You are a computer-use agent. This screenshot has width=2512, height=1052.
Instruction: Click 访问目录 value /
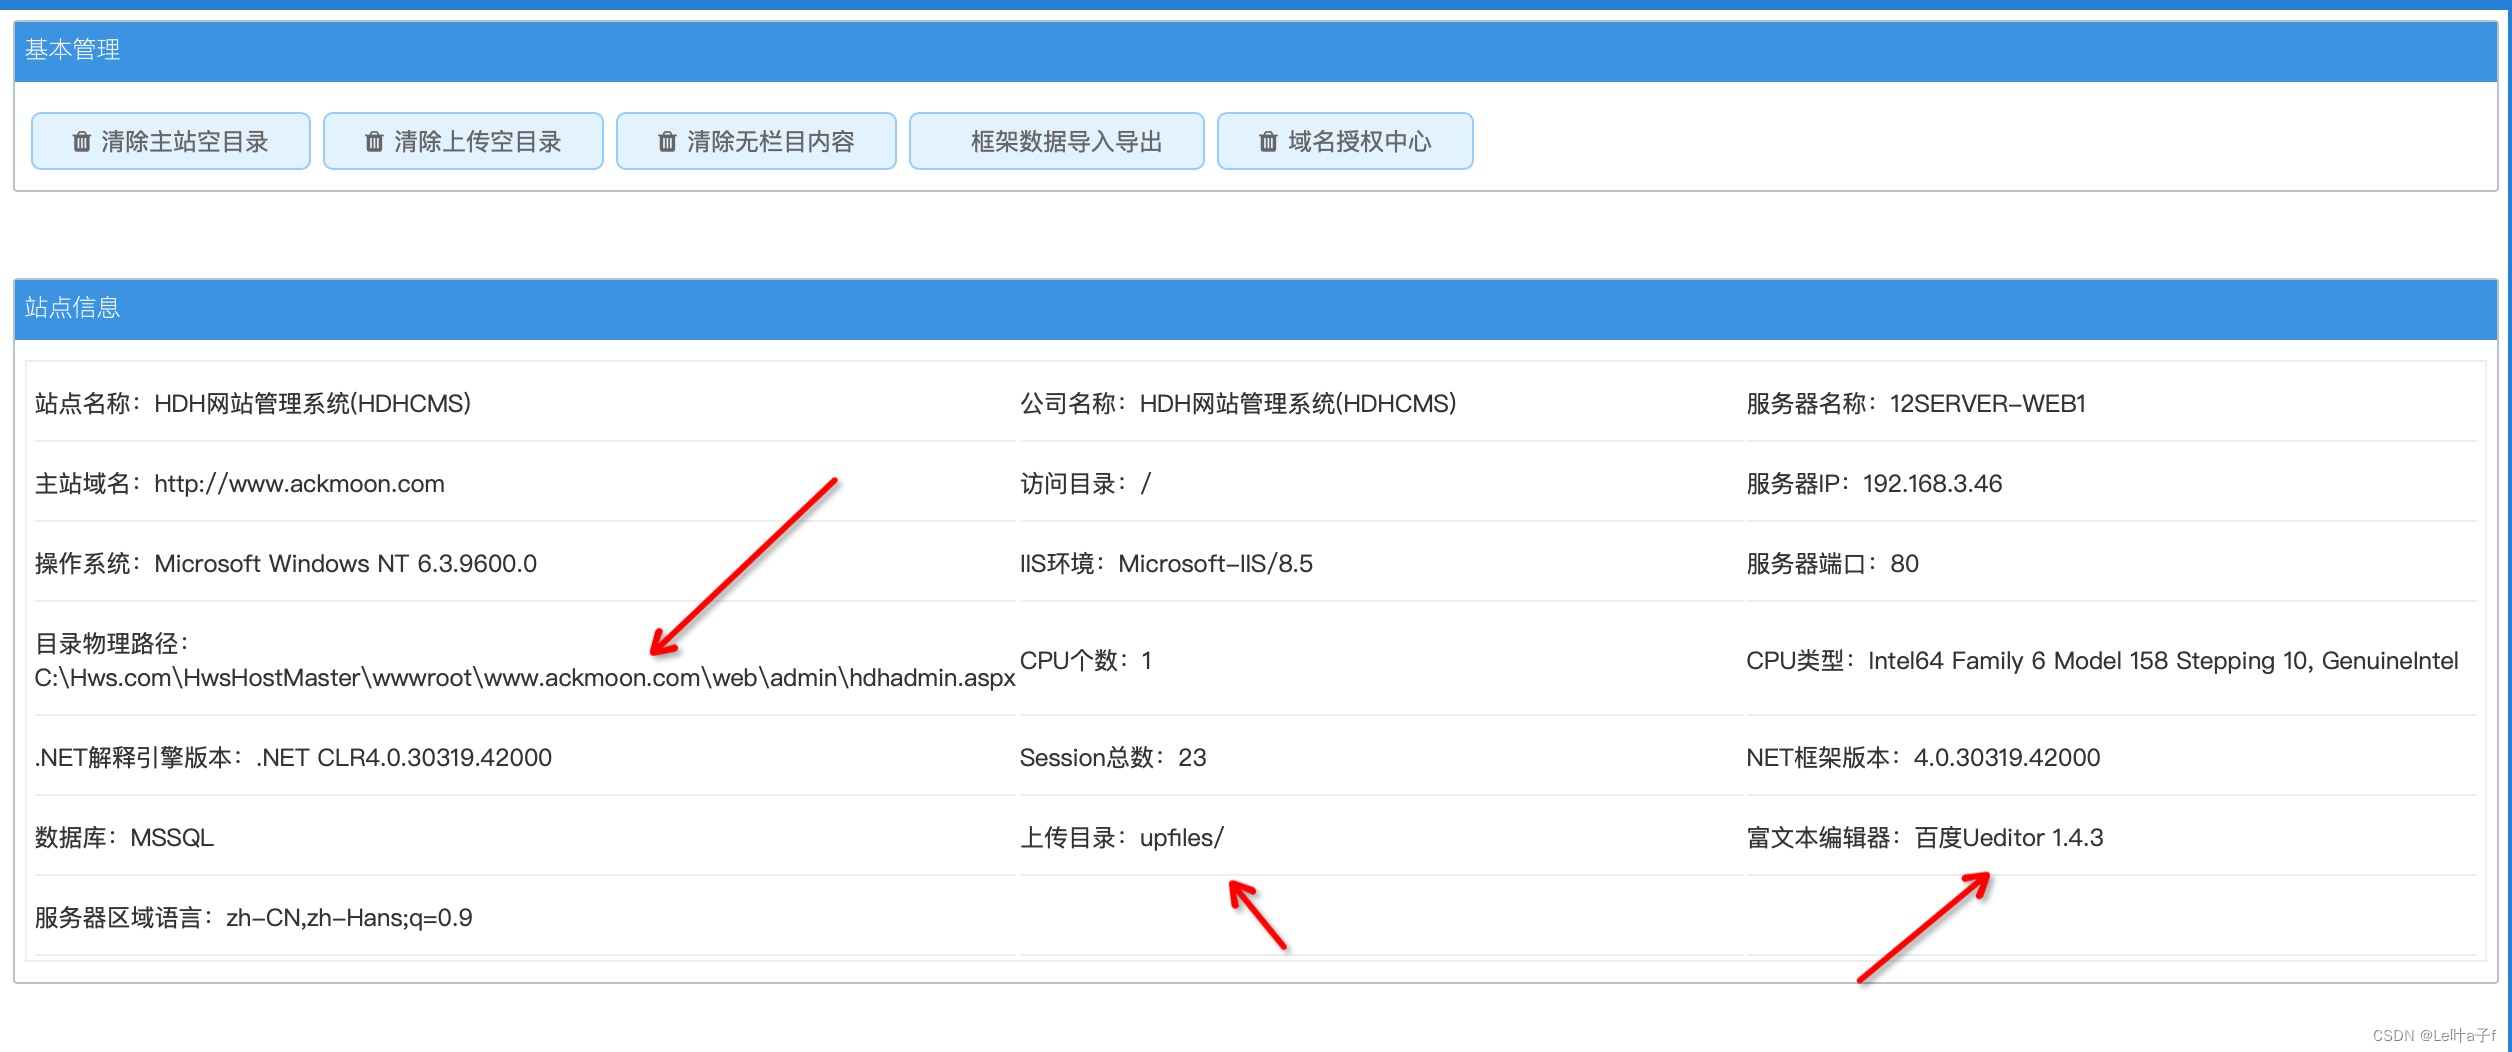pos(1146,484)
